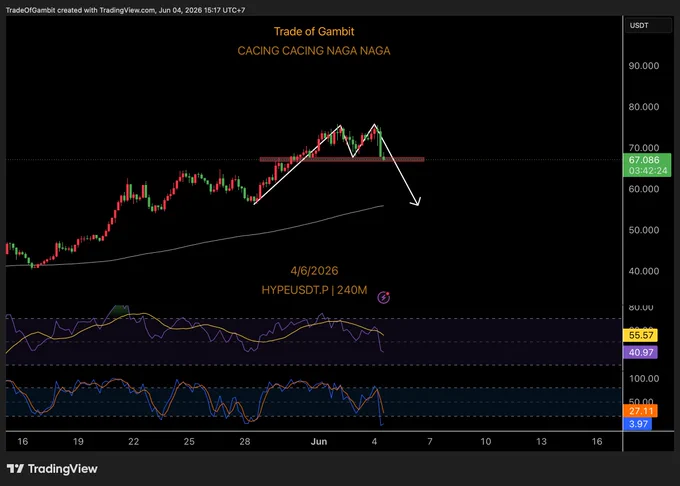This screenshot has width=680, height=486.
Task: Click the Trade of Gambit chart title
Action: click(314, 31)
